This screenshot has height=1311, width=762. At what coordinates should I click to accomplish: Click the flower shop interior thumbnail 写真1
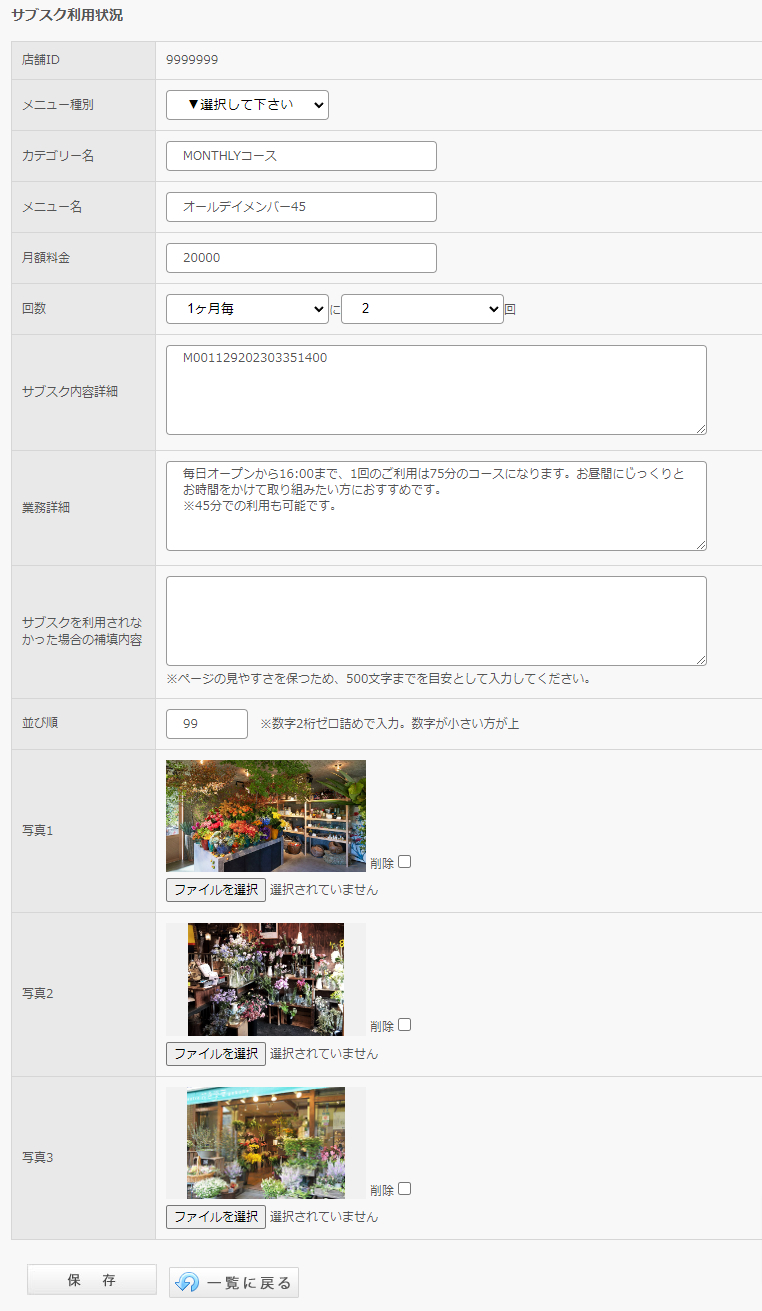(x=266, y=816)
